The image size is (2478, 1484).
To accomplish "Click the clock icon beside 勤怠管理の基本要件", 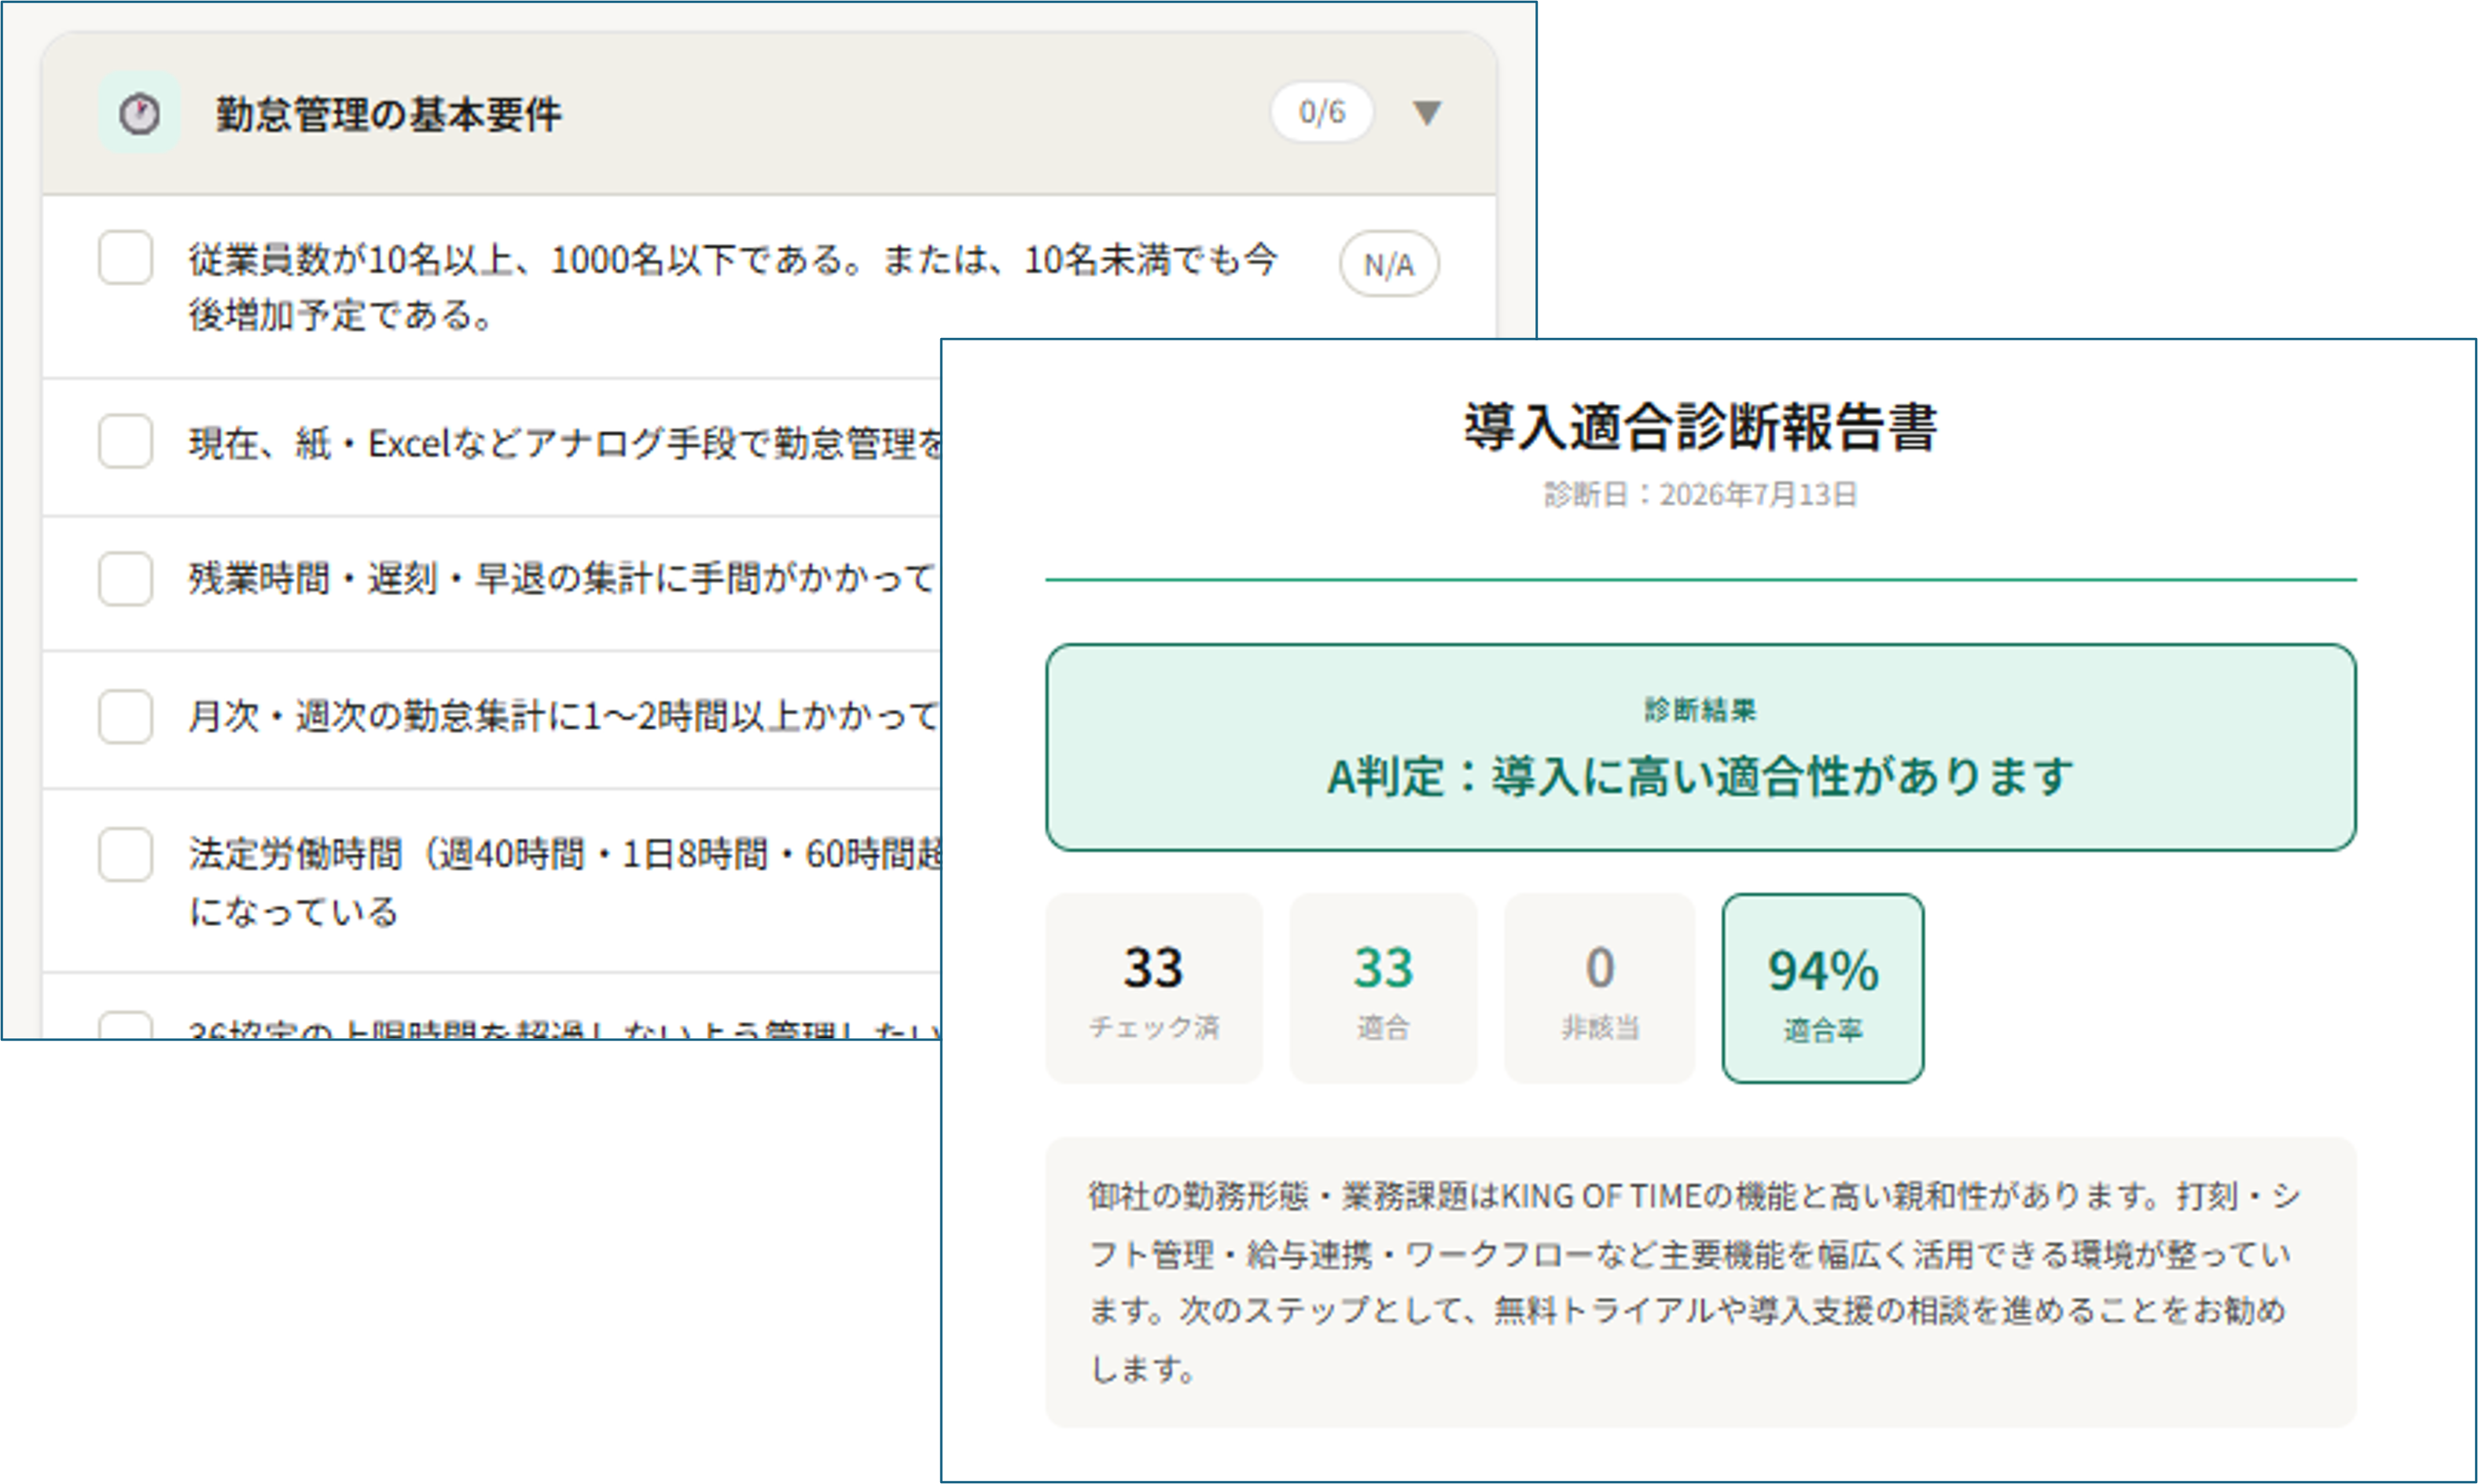I will point(139,113).
